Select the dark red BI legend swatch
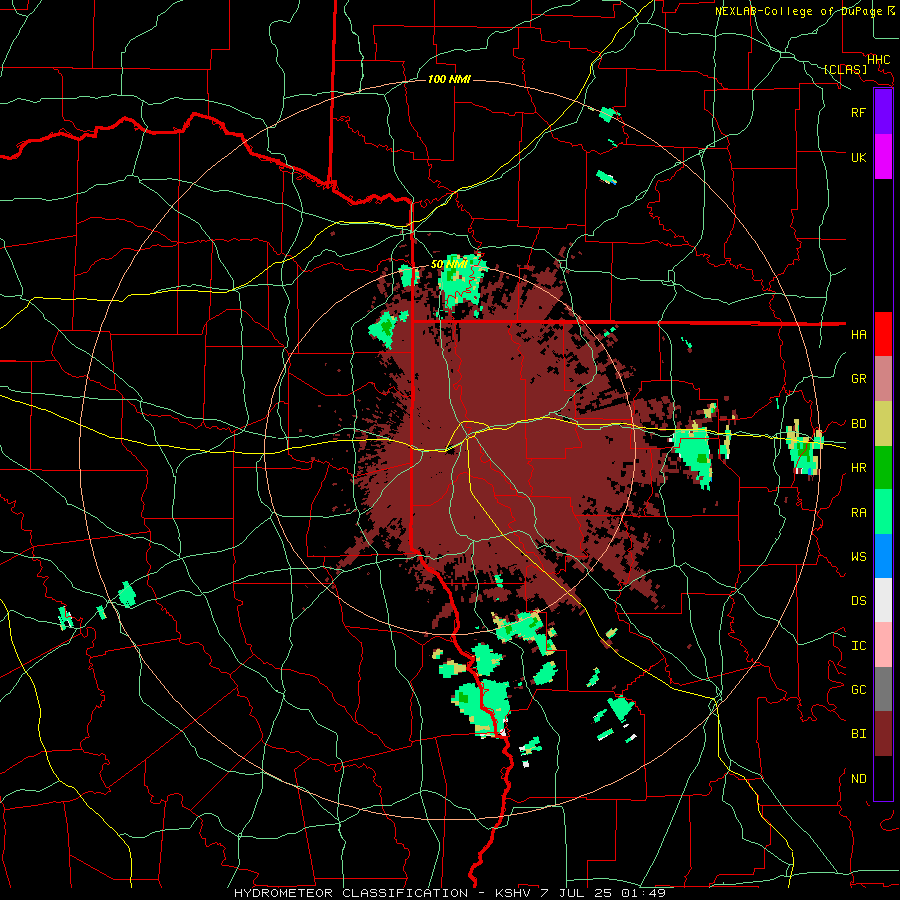The image size is (900, 900). coord(883,734)
